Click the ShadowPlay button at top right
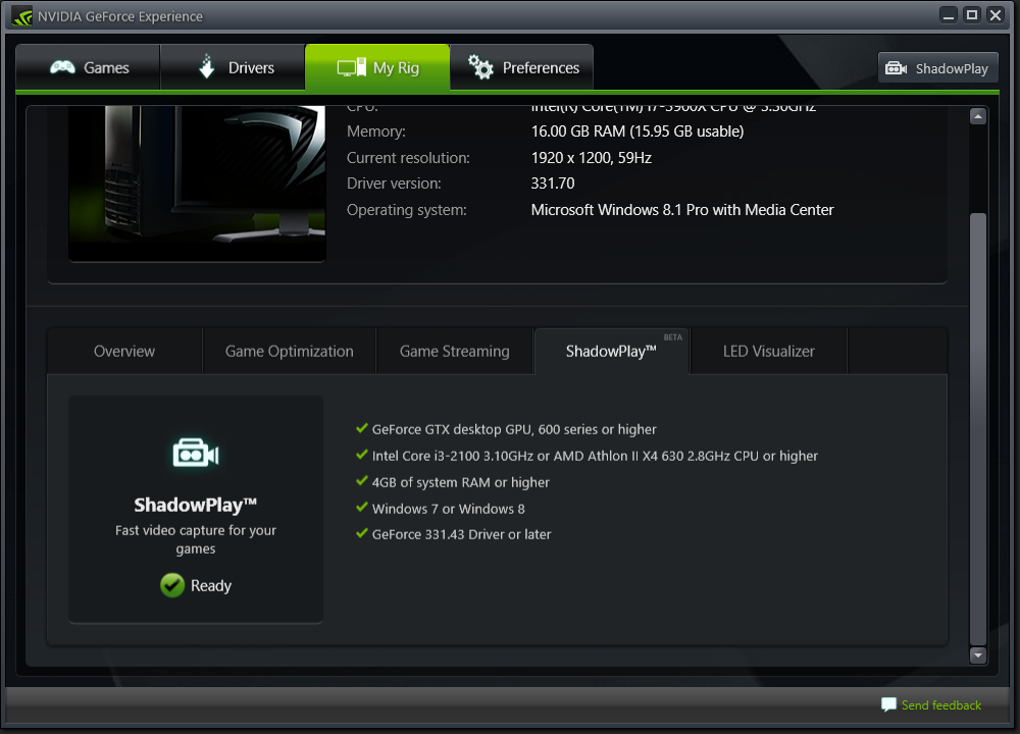 point(938,68)
